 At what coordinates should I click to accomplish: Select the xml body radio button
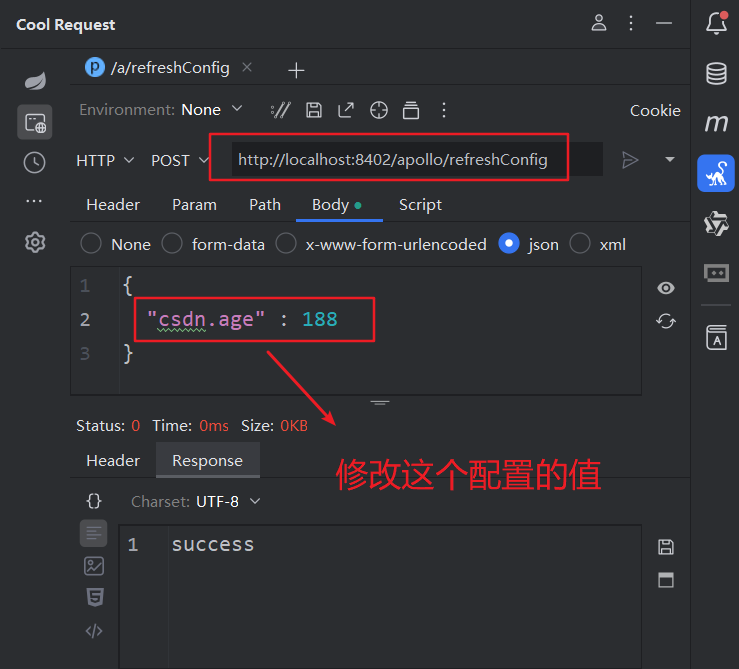tap(580, 244)
